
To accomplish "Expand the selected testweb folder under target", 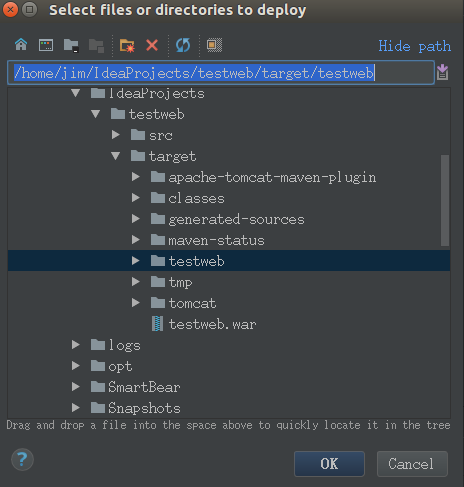I will pyautogui.click(x=136, y=261).
